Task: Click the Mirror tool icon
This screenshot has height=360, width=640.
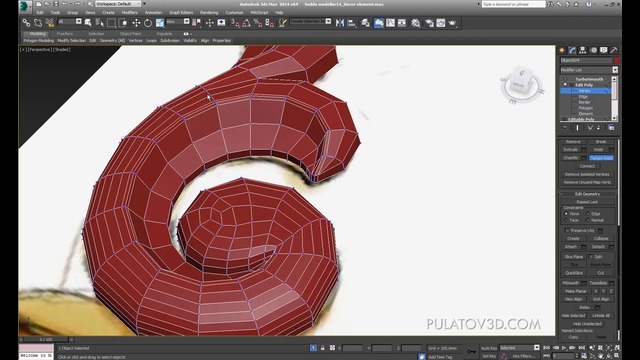Action: click(x=340, y=23)
